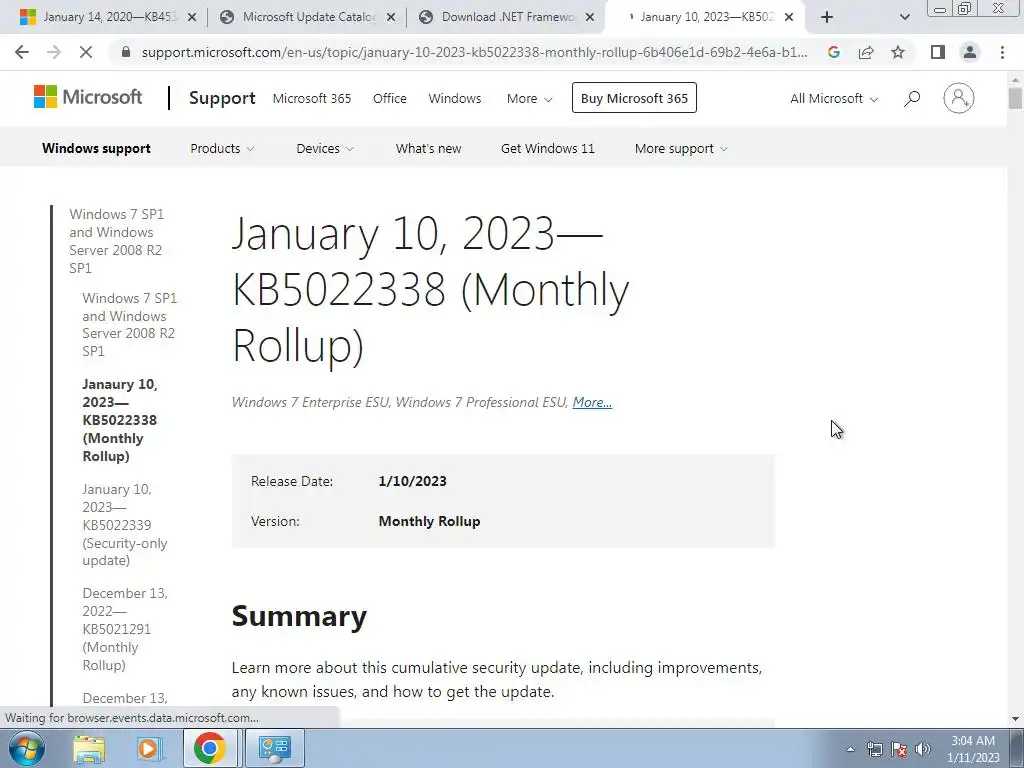Click the Chrome taskbar icon
This screenshot has height=768, width=1024.
click(x=210, y=748)
